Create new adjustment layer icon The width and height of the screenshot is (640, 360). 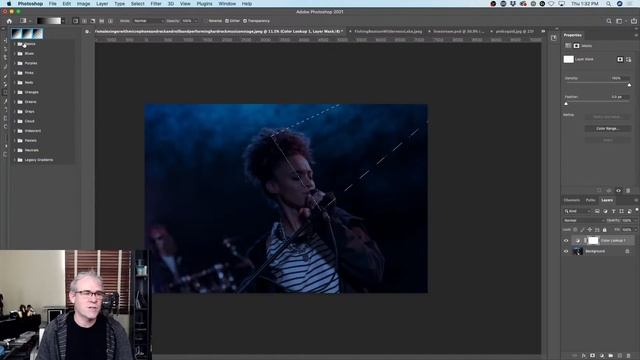[x=602, y=356]
